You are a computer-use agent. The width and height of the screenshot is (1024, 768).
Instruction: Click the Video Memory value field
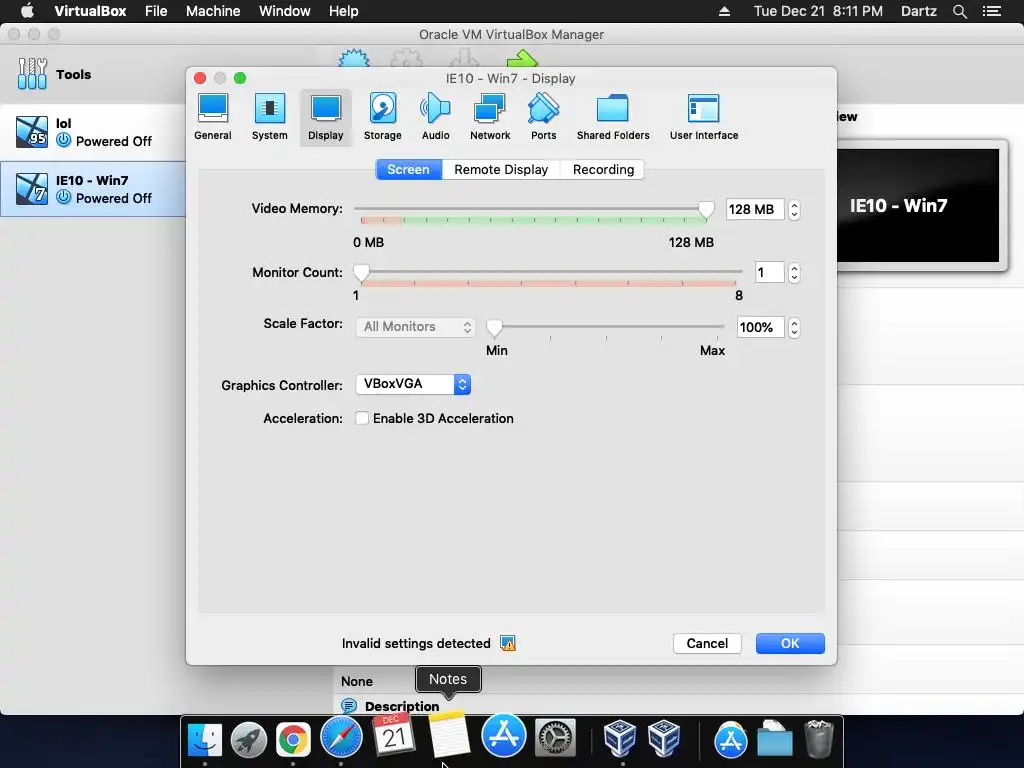[x=755, y=210]
